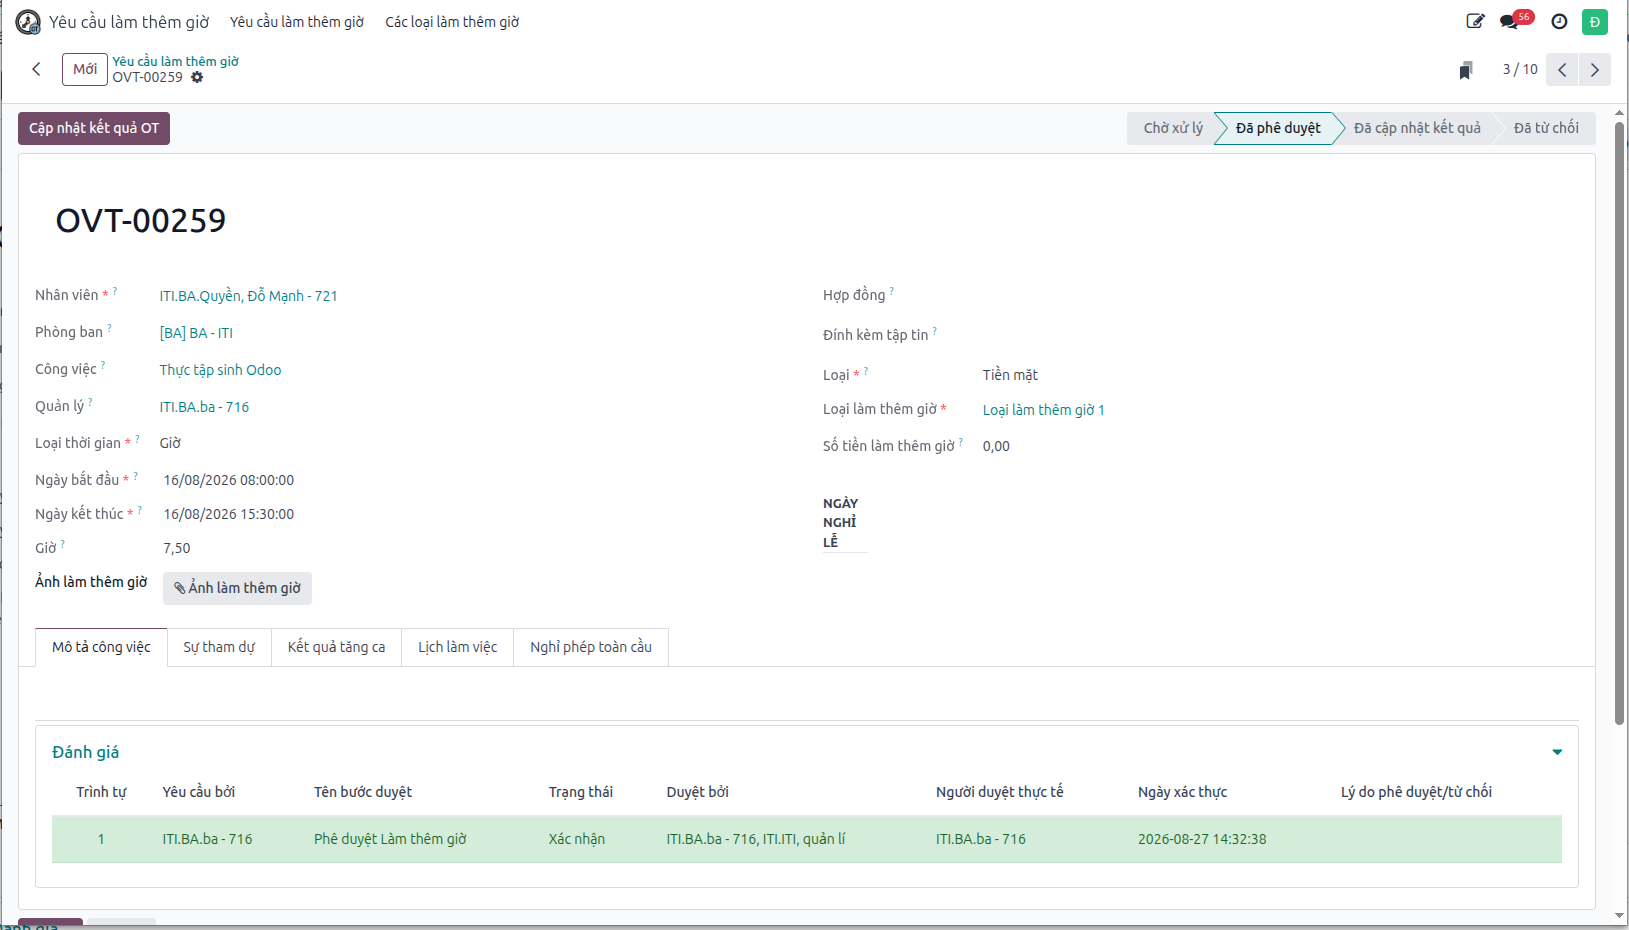This screenshot has height=930, width=1629.
Task: Click end date 16/08/2026 15:30:00
Action: pyautogui.click(x=229, y=514)
